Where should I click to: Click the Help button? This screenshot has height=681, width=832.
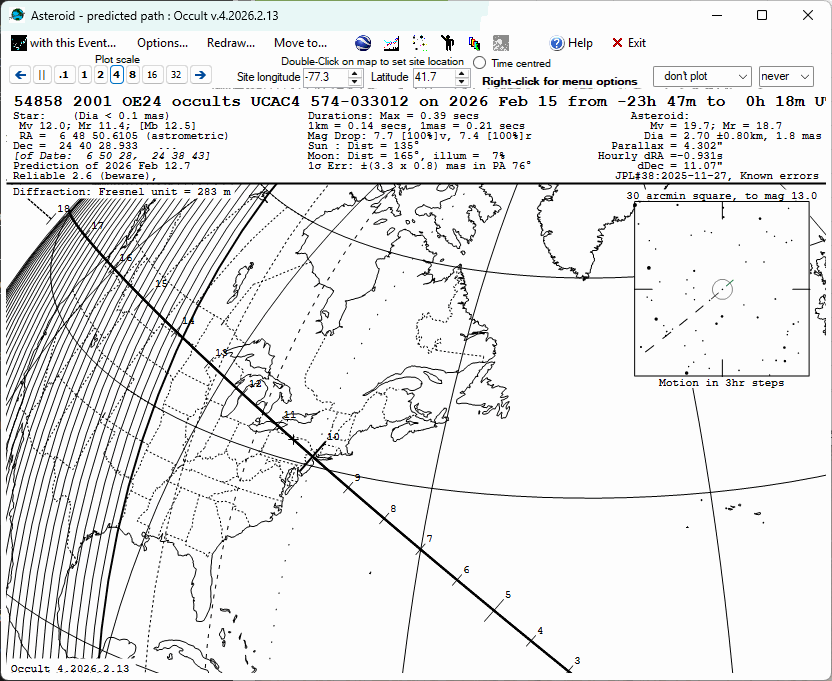pyautogui.click(x=571, y=43)
